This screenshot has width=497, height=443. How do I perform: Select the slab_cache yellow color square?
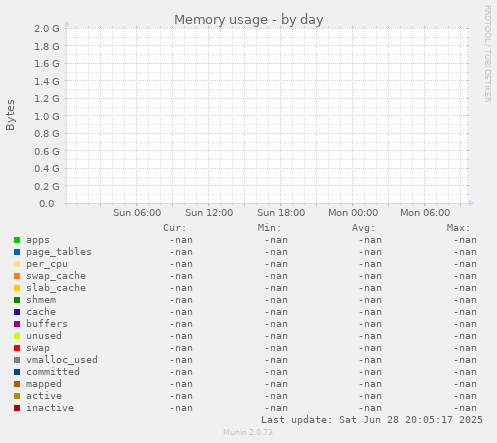point(17,288)
